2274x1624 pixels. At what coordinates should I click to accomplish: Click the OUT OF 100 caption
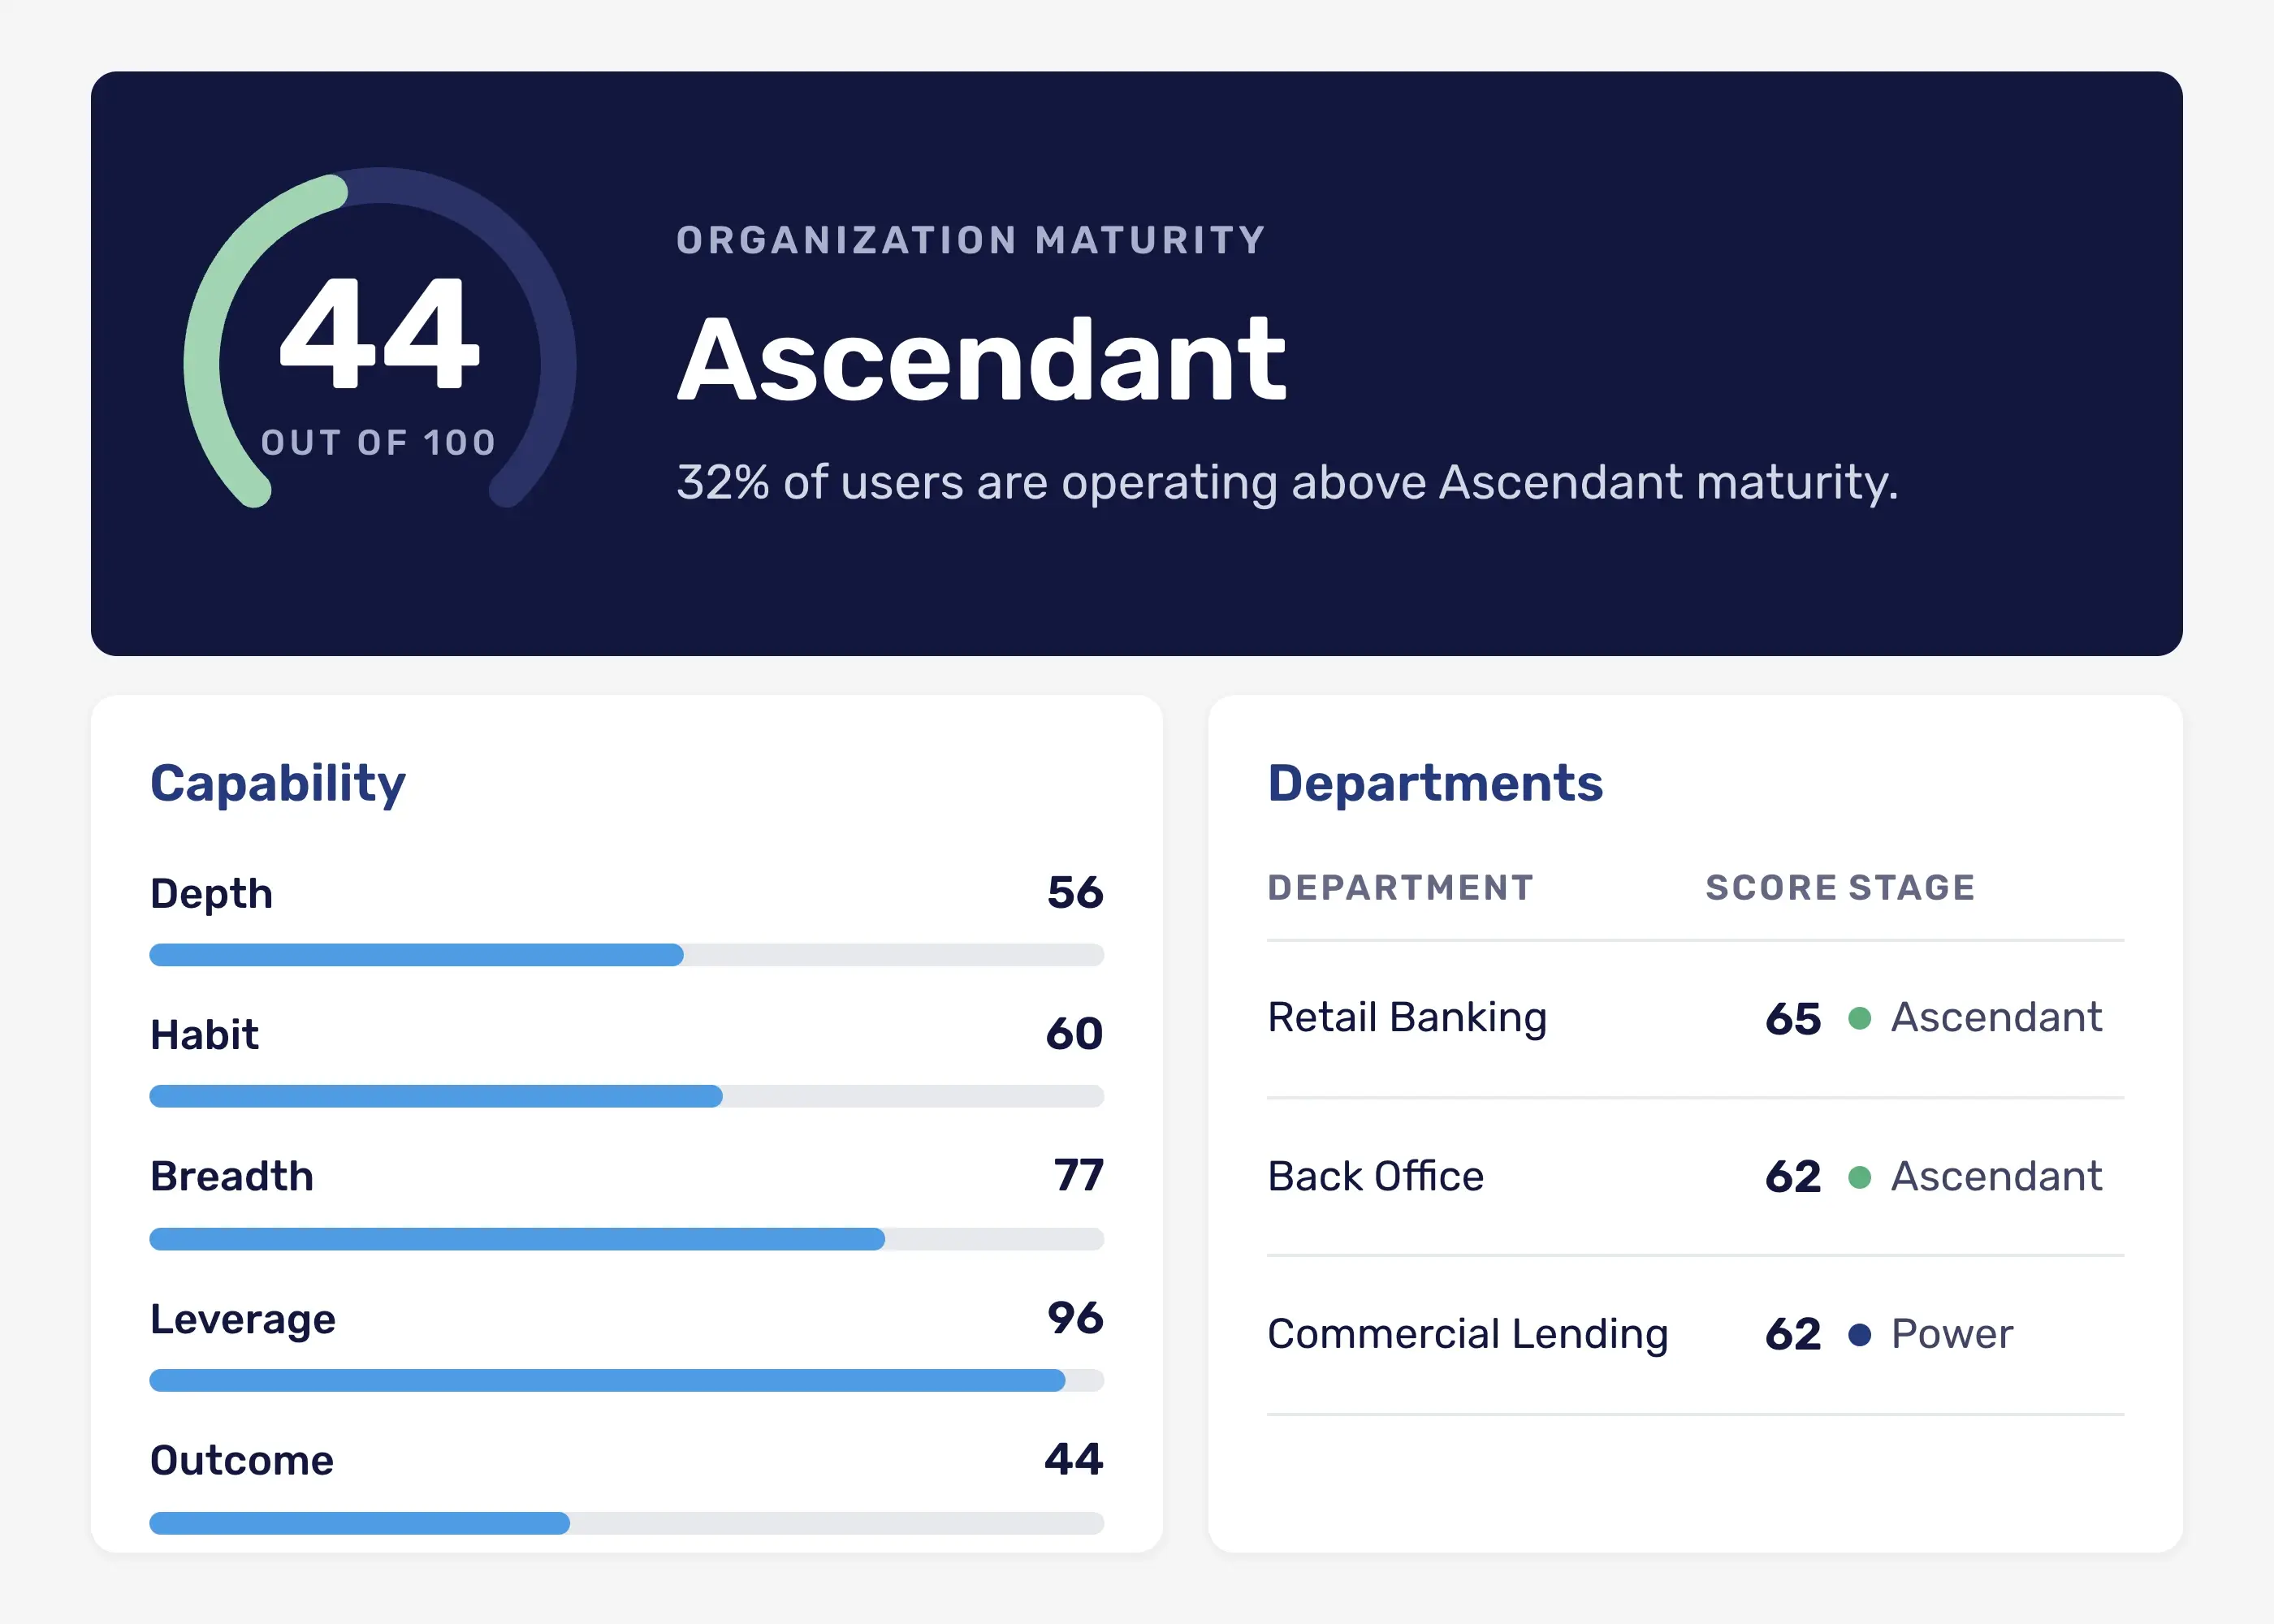[379, 443]
